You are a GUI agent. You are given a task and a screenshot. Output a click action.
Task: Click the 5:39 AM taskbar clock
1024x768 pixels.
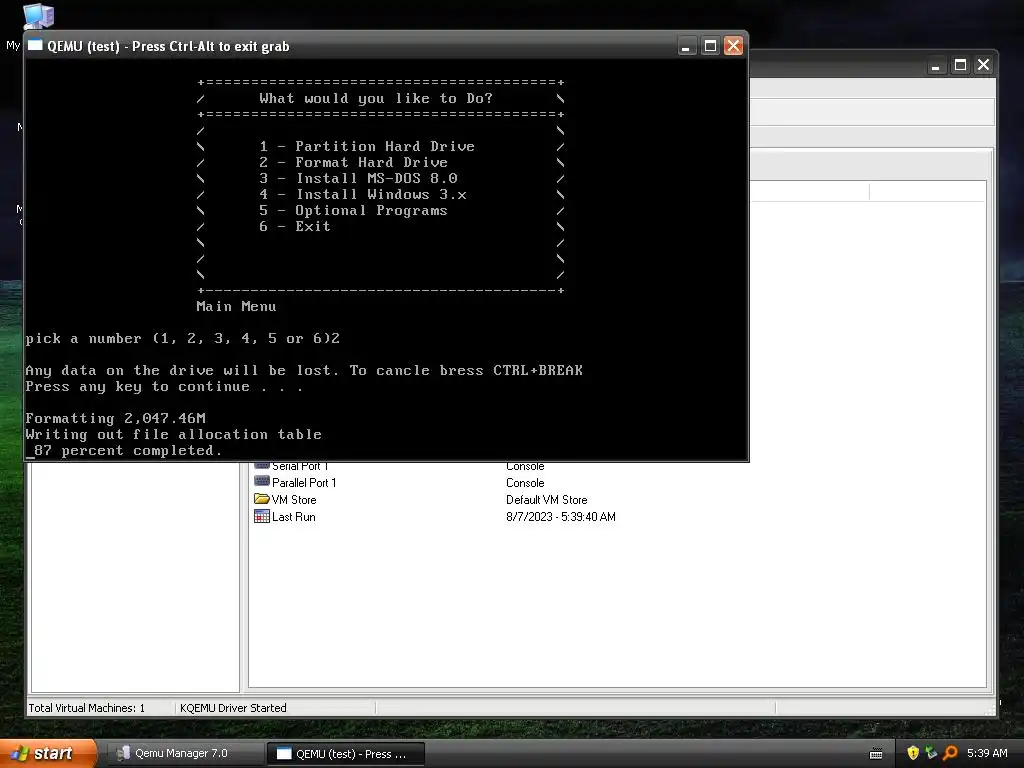coord(987,753)
